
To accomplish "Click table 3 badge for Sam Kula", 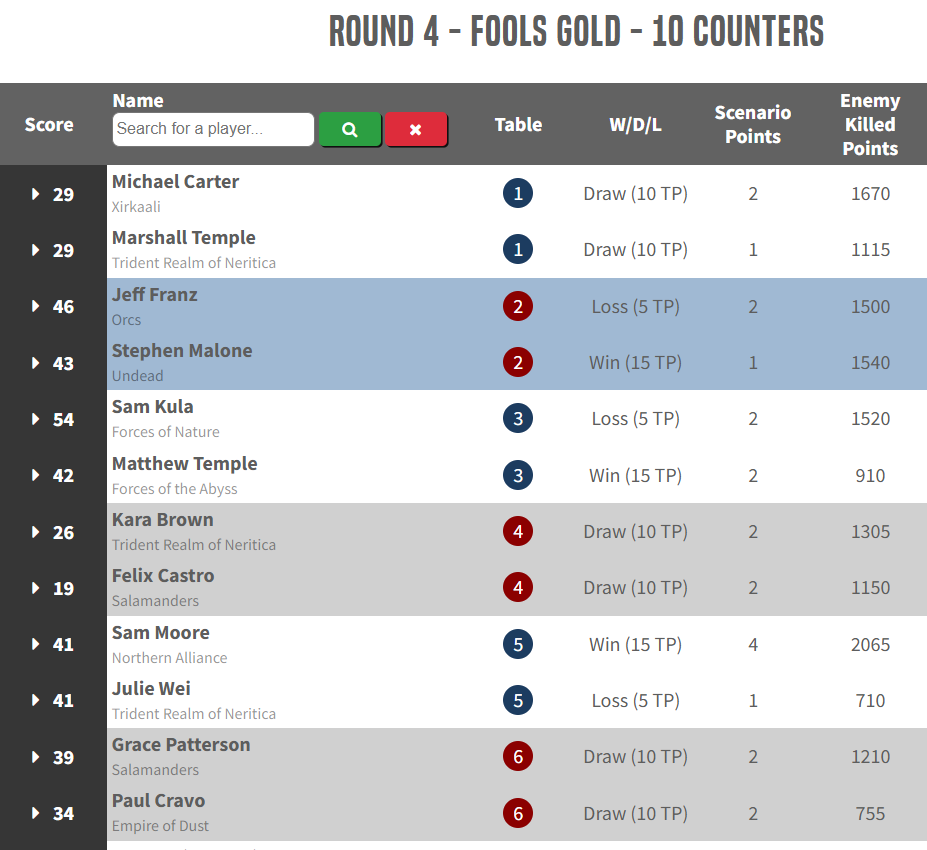I will tap(518, 418).
